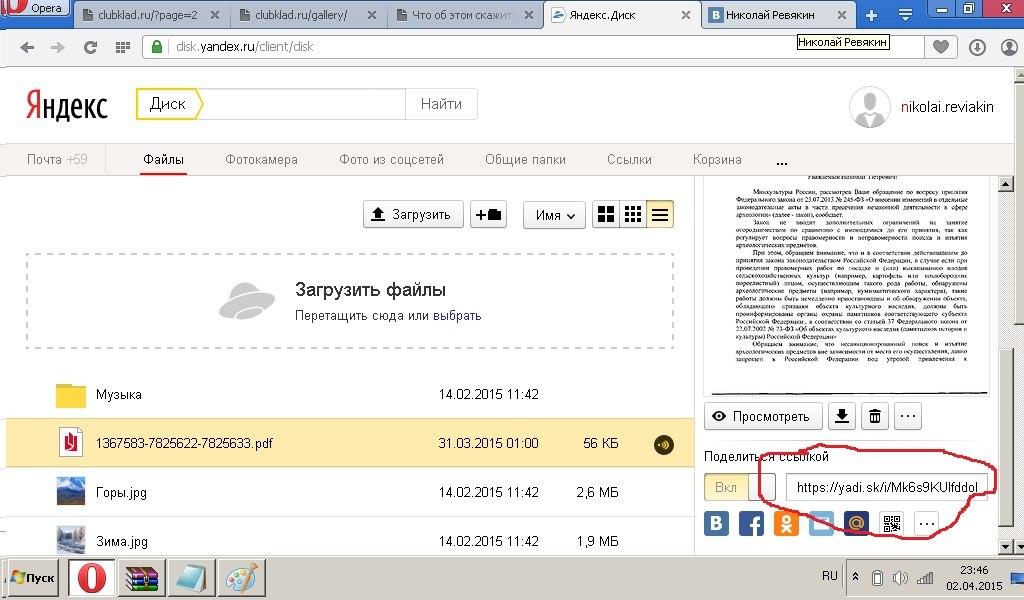This screenshot has height=600, width=1024.
Task: Expand more sharing options ellipsis
Action: click(926, 524)
